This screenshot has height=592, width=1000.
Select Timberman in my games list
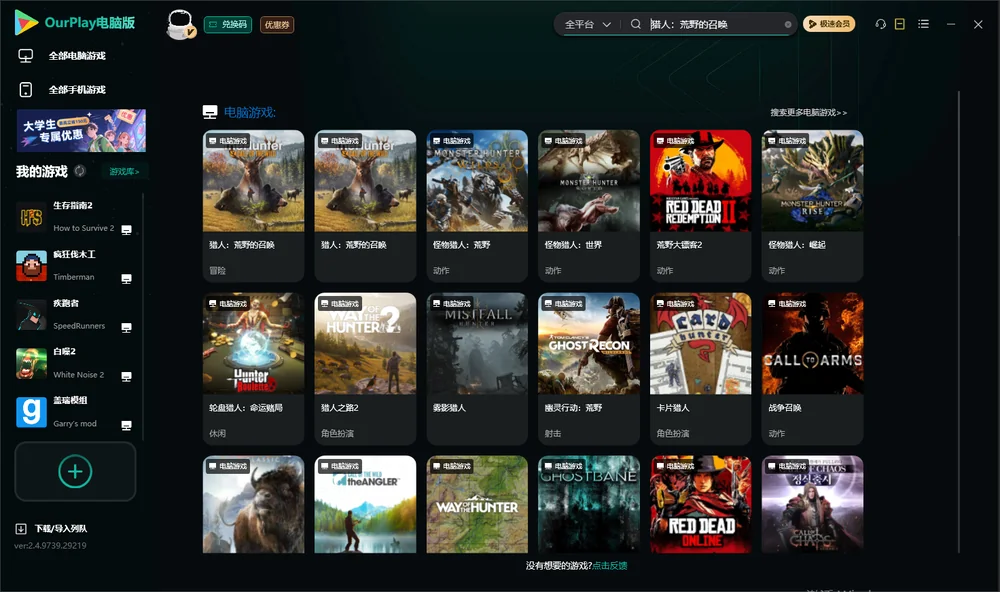[x=75, y=265]
